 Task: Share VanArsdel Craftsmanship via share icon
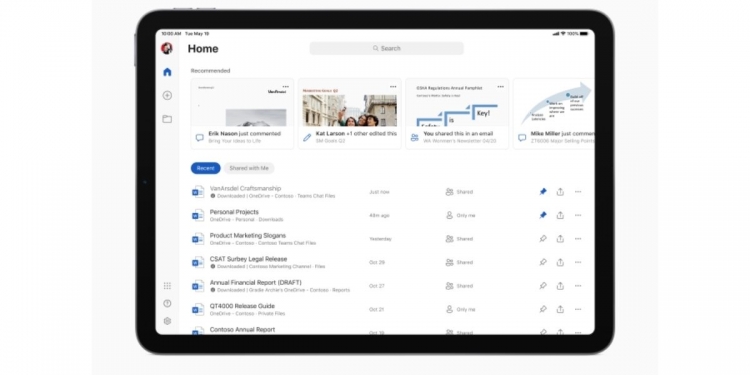(560, 192)
